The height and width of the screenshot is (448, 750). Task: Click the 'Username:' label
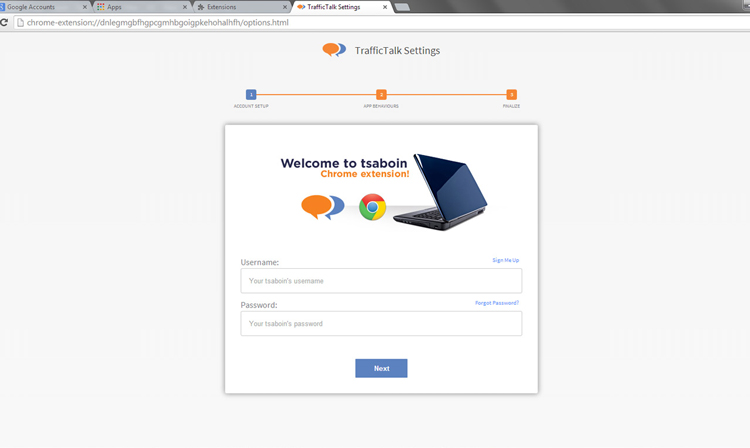click(x=260, y=262)
